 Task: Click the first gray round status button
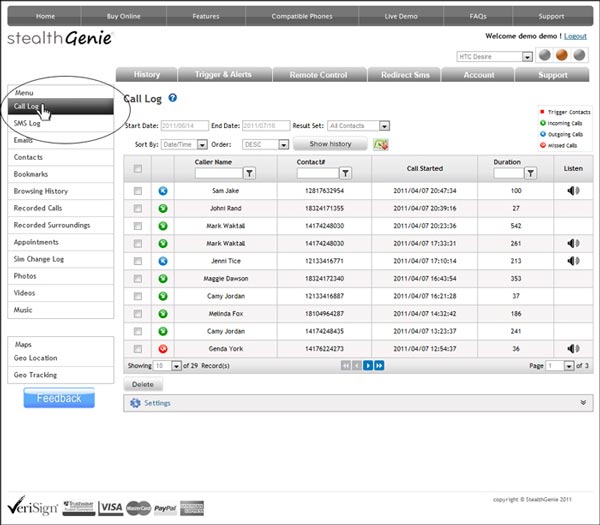[x=545, y=55]
